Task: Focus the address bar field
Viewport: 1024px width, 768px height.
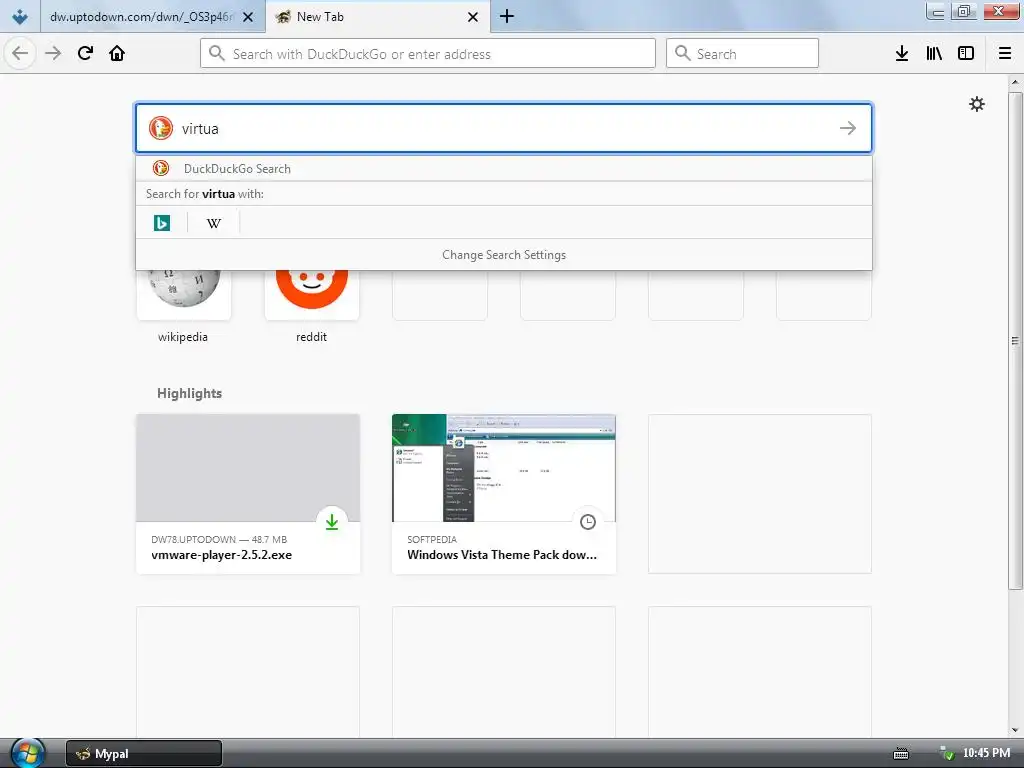Action: [428, 54]
